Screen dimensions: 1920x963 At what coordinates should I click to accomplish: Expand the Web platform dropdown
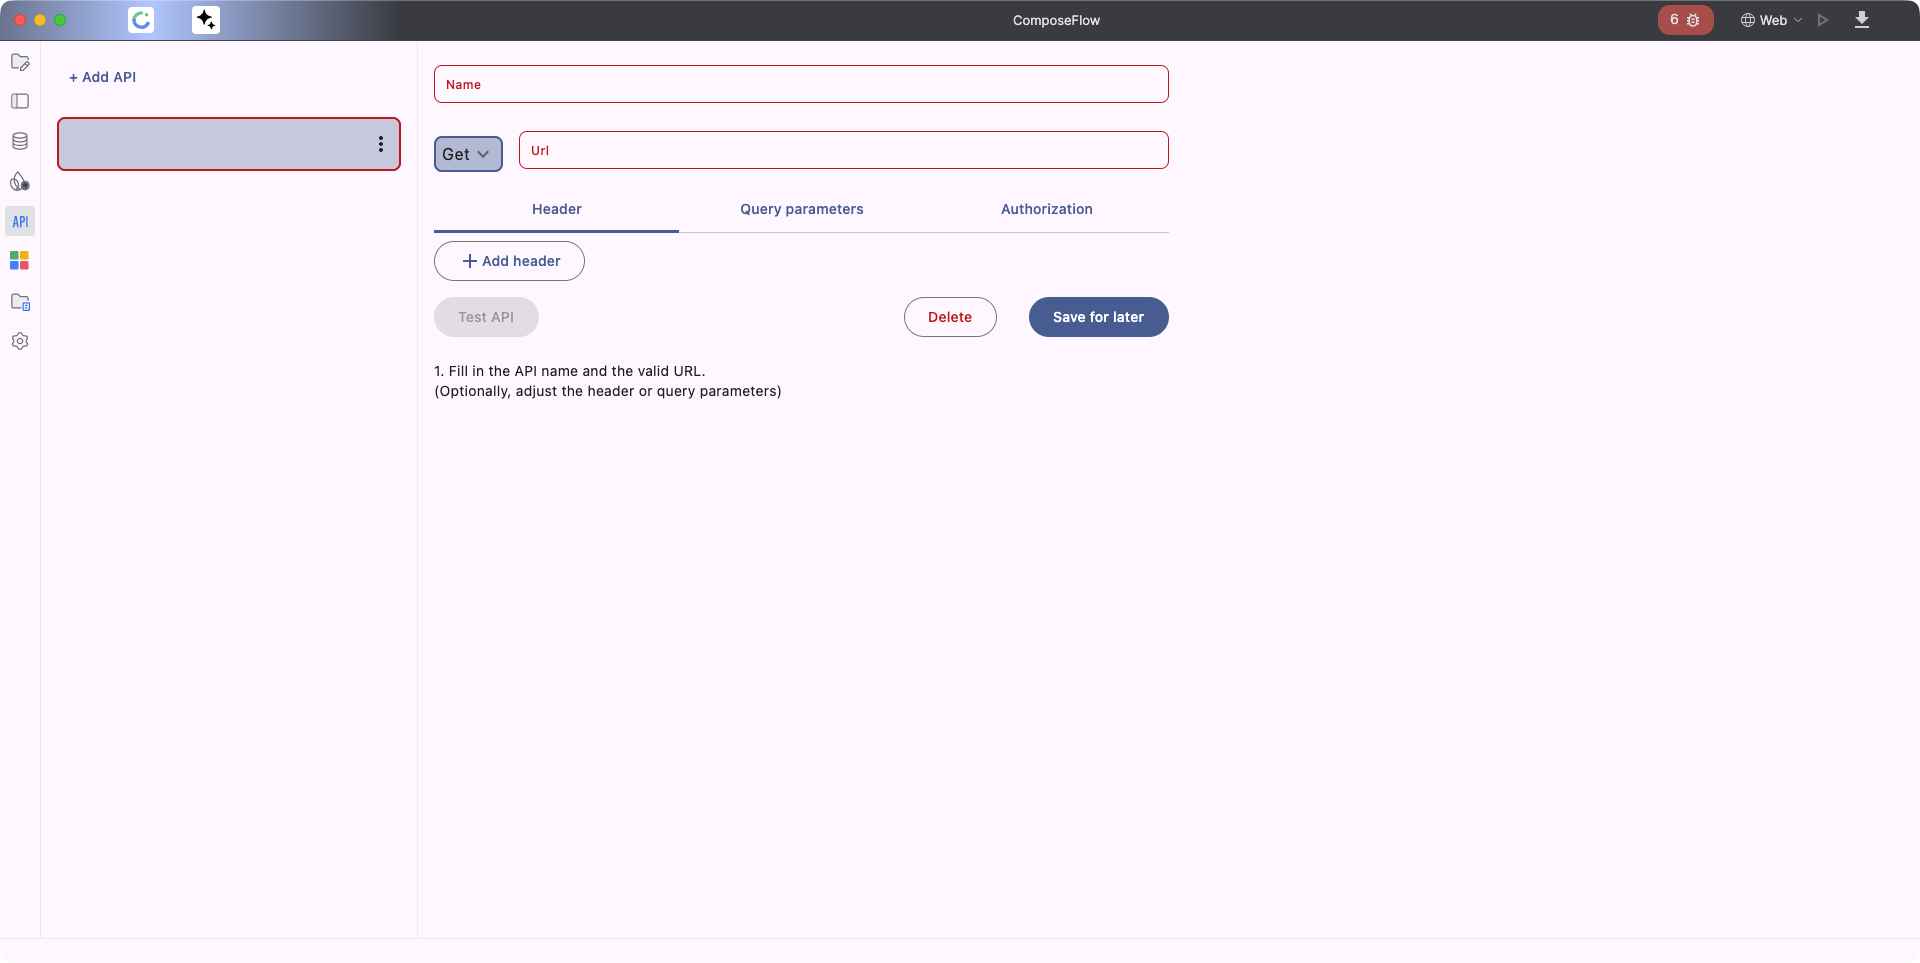point(1771,20)
